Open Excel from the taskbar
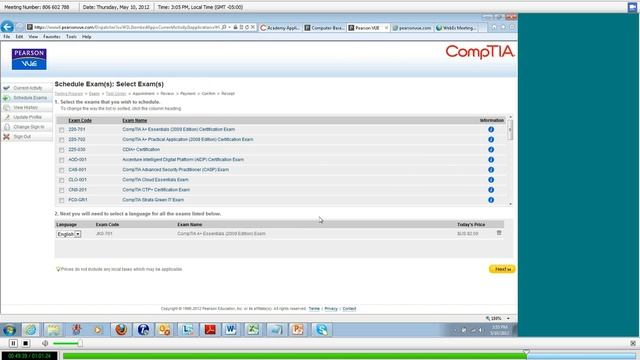Image resolution: width=640 pixels, height=360 pixels. (x=253, y=329)
